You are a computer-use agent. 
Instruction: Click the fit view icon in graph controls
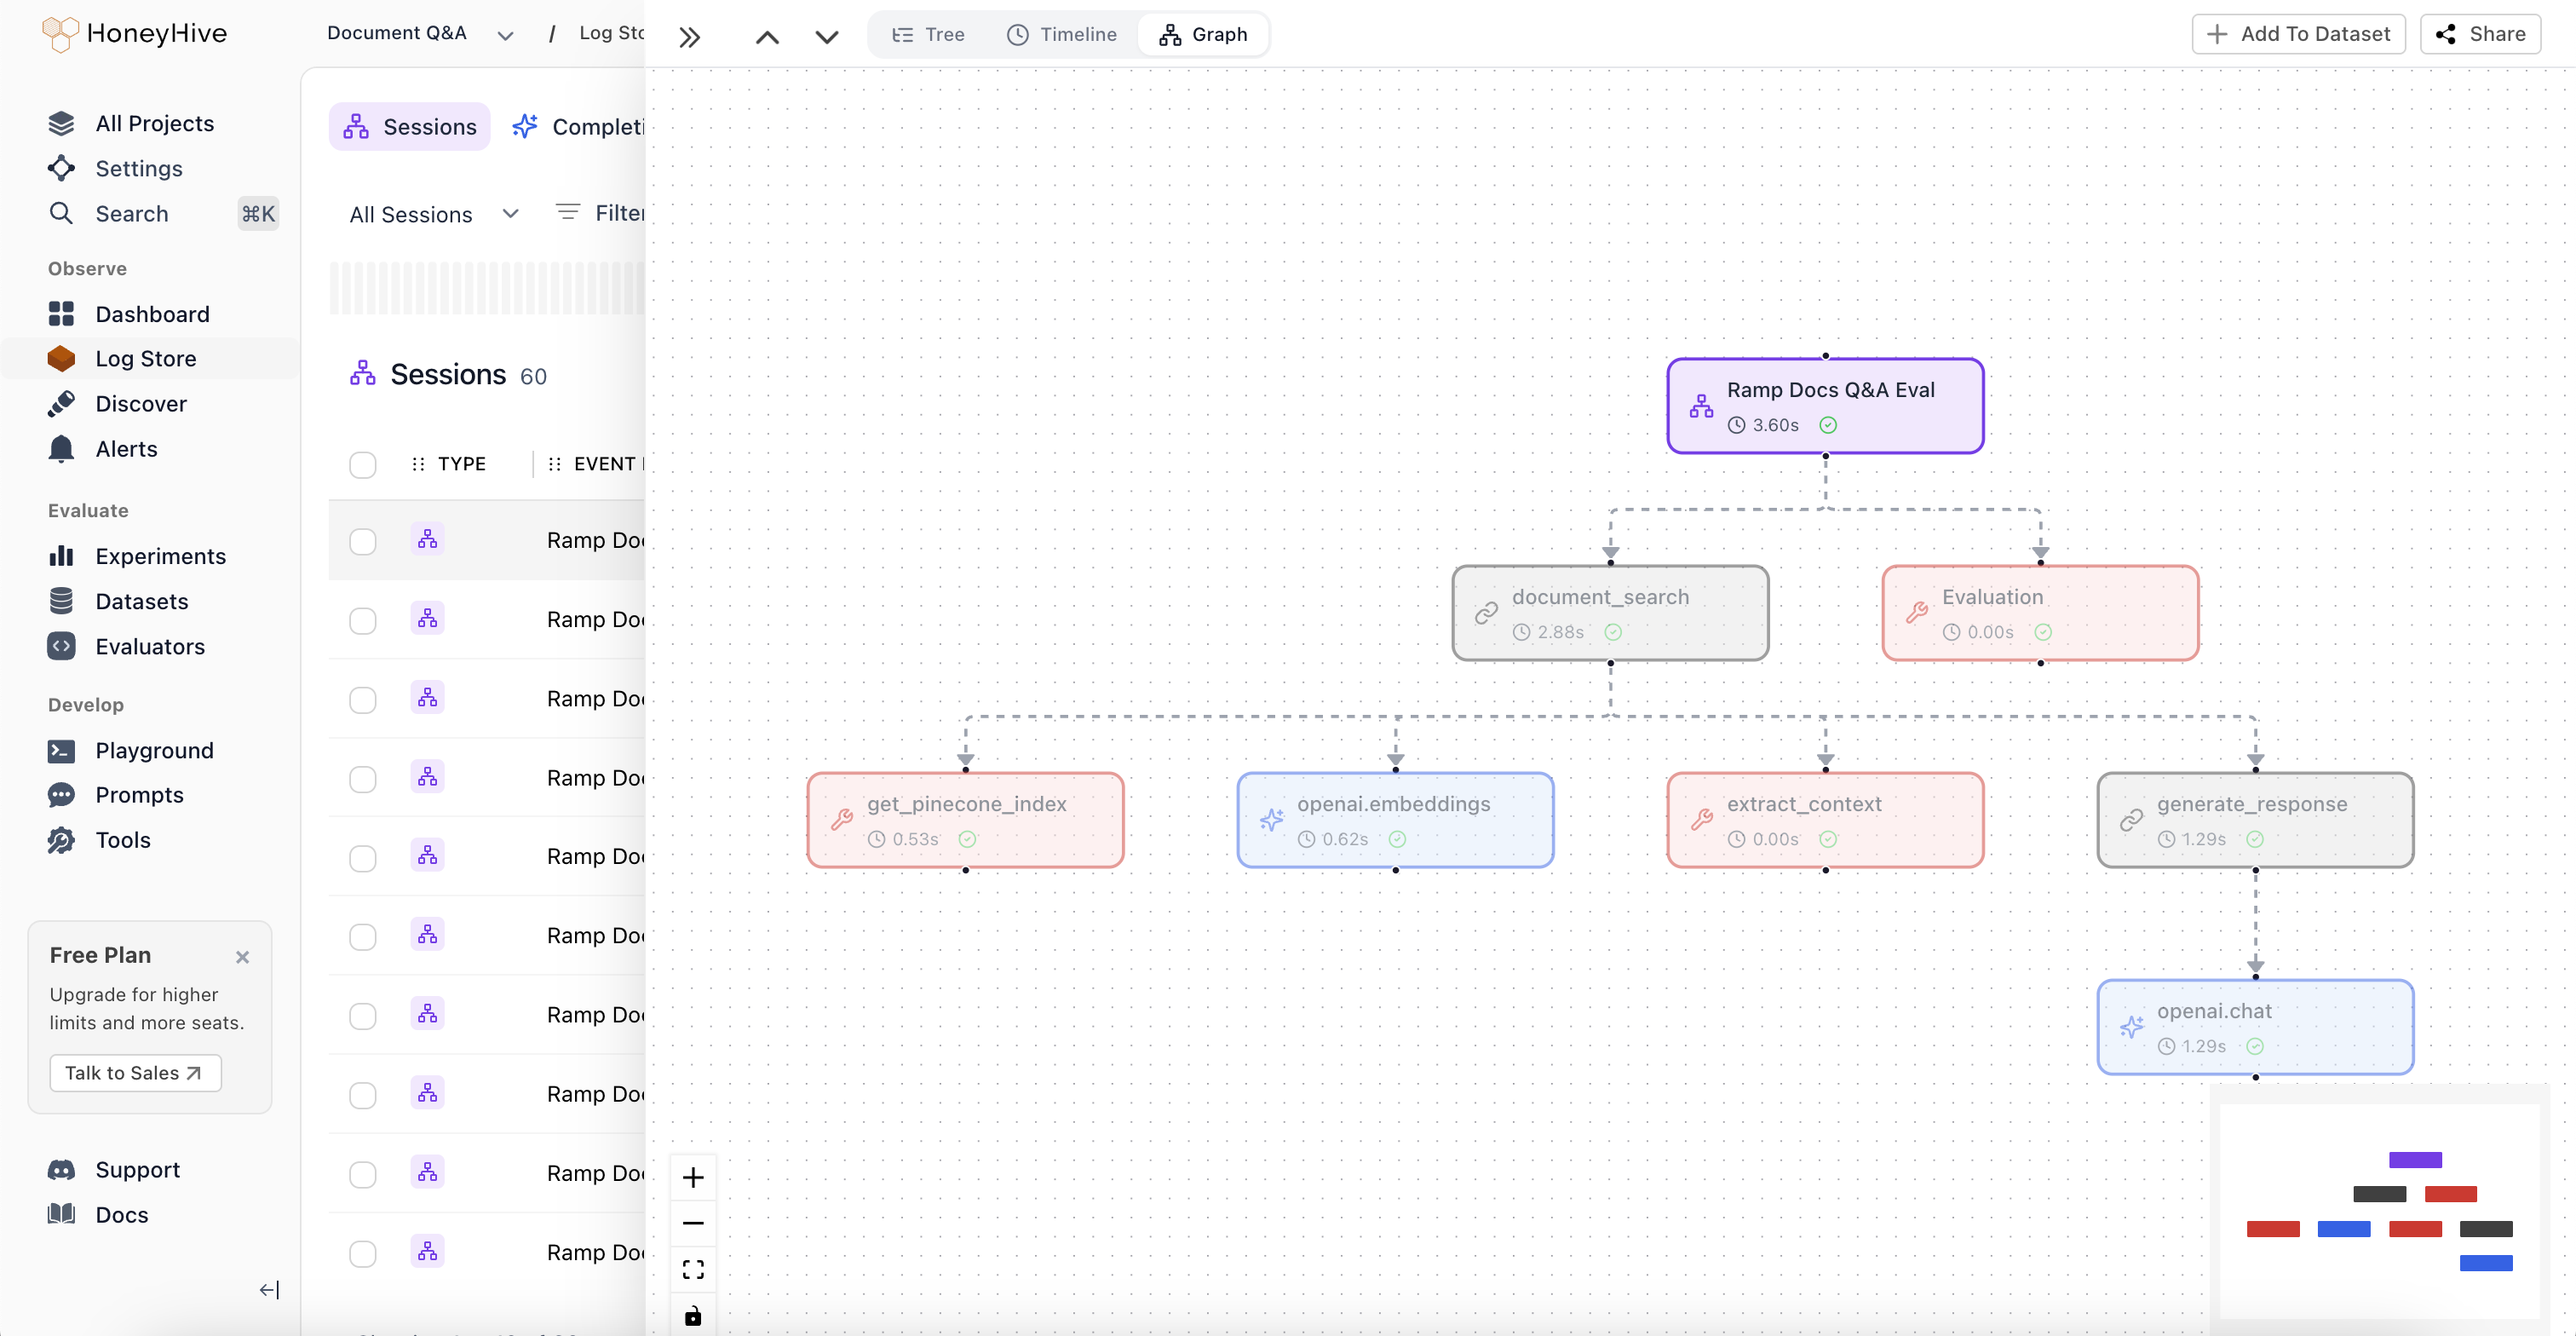(x=693, y=1269)
